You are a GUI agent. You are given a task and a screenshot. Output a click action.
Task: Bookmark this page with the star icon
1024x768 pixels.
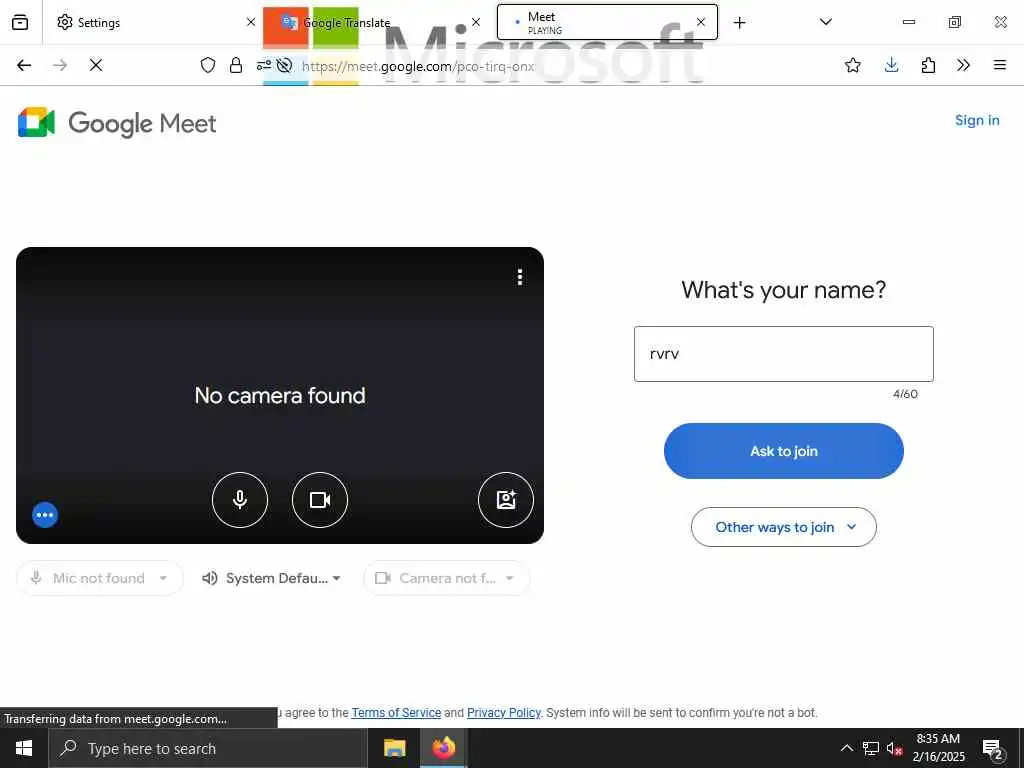click(852, 65)
